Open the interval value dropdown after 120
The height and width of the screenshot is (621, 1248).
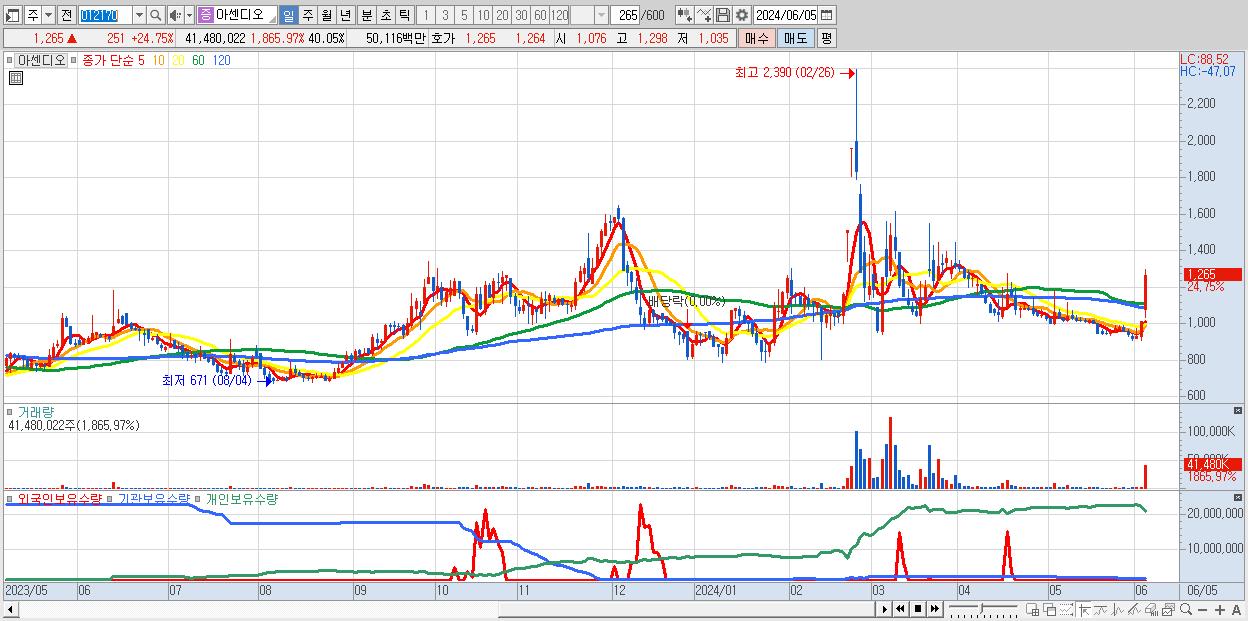(x=601, y=15)
